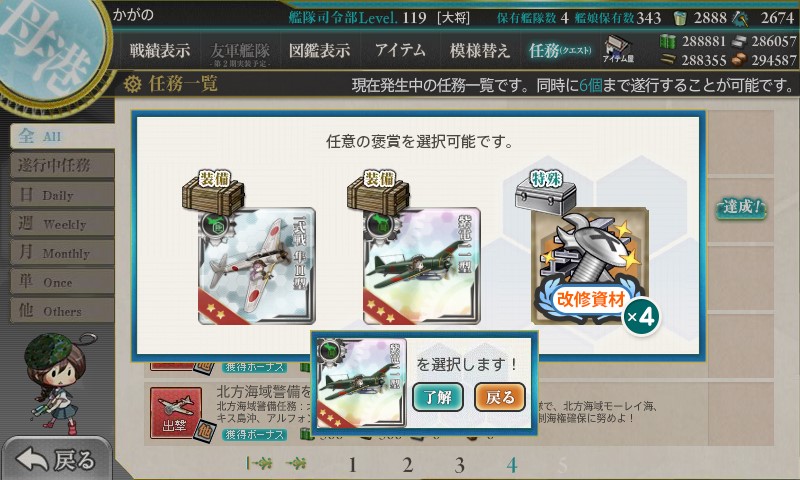
Task: Jump to first page arrow icon
Action: pos(259,463)
